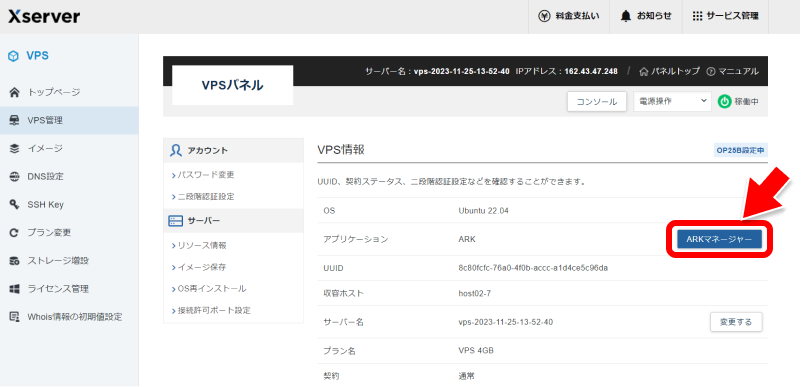Open Whois情報の初期値設定
The height and width of the screenshot is (387, 805).
tap(69, 317)
